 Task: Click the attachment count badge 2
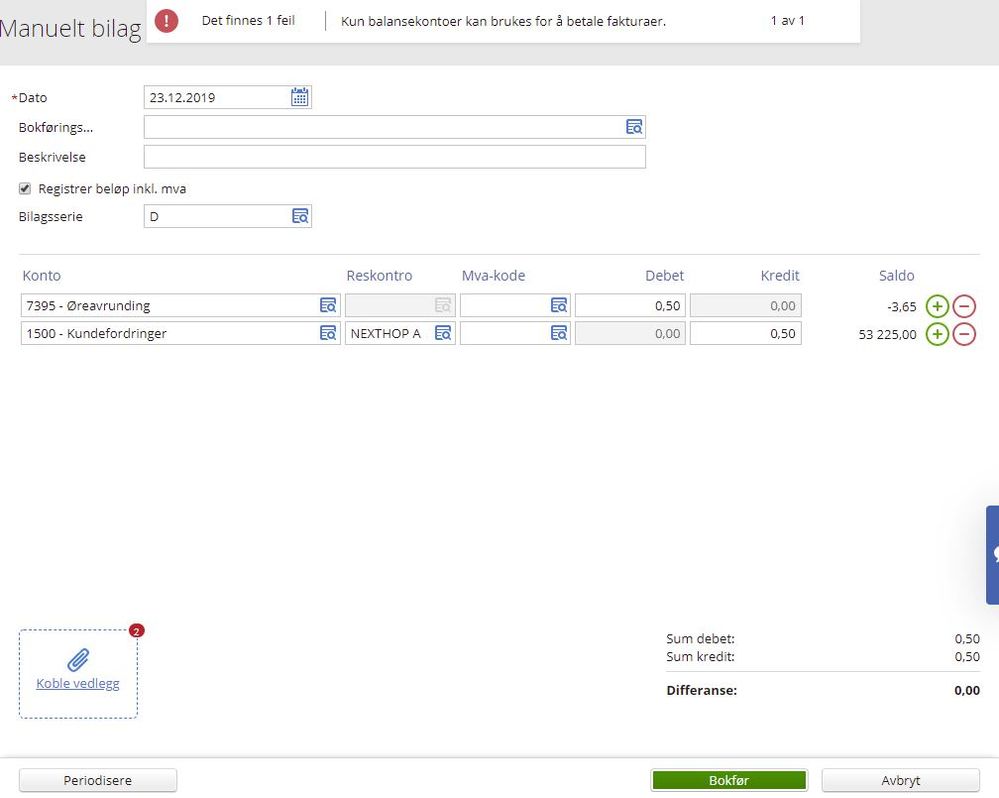pos(136,631)
